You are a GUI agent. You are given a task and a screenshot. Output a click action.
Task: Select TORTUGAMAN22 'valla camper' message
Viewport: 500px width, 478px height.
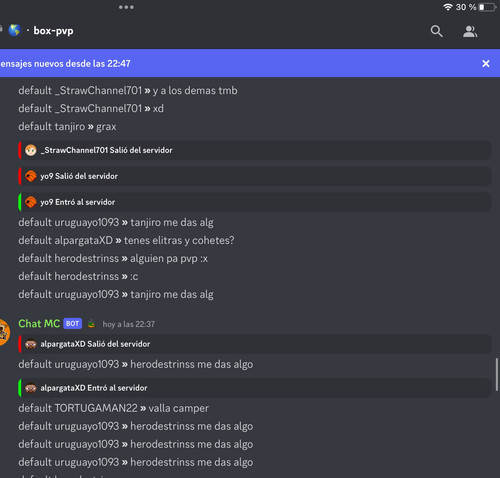point(114,408)
